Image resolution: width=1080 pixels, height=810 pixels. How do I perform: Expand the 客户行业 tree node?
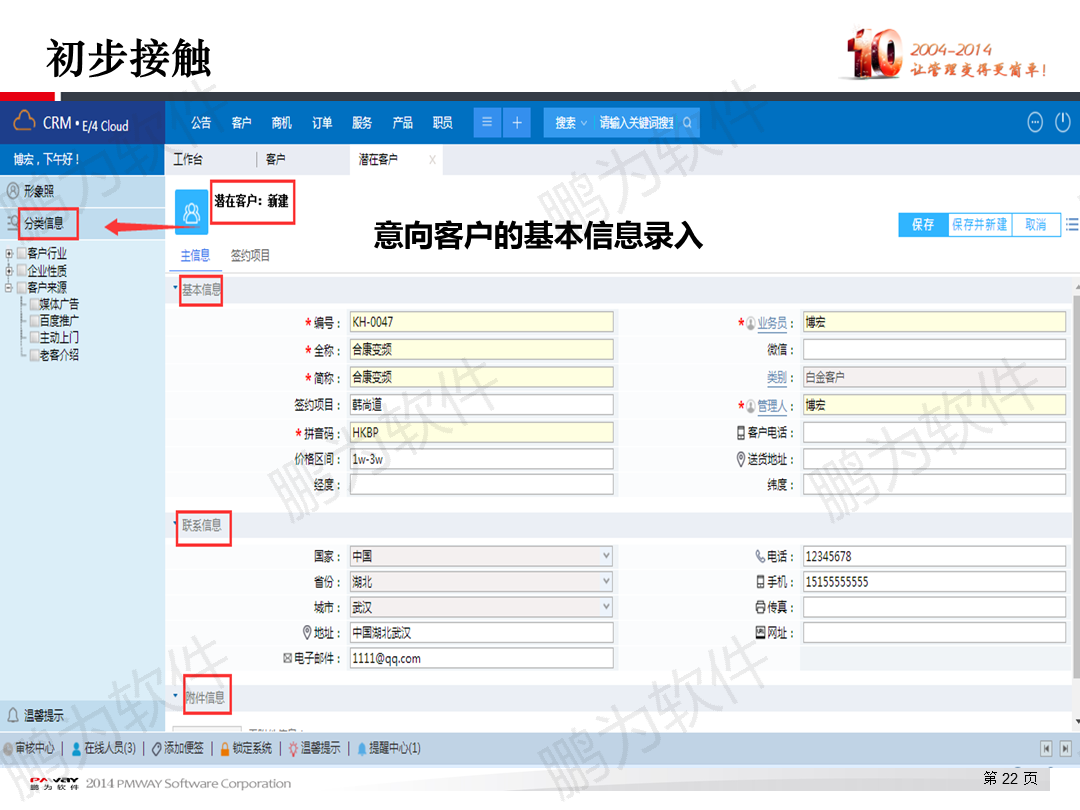(x=9, y=253)
